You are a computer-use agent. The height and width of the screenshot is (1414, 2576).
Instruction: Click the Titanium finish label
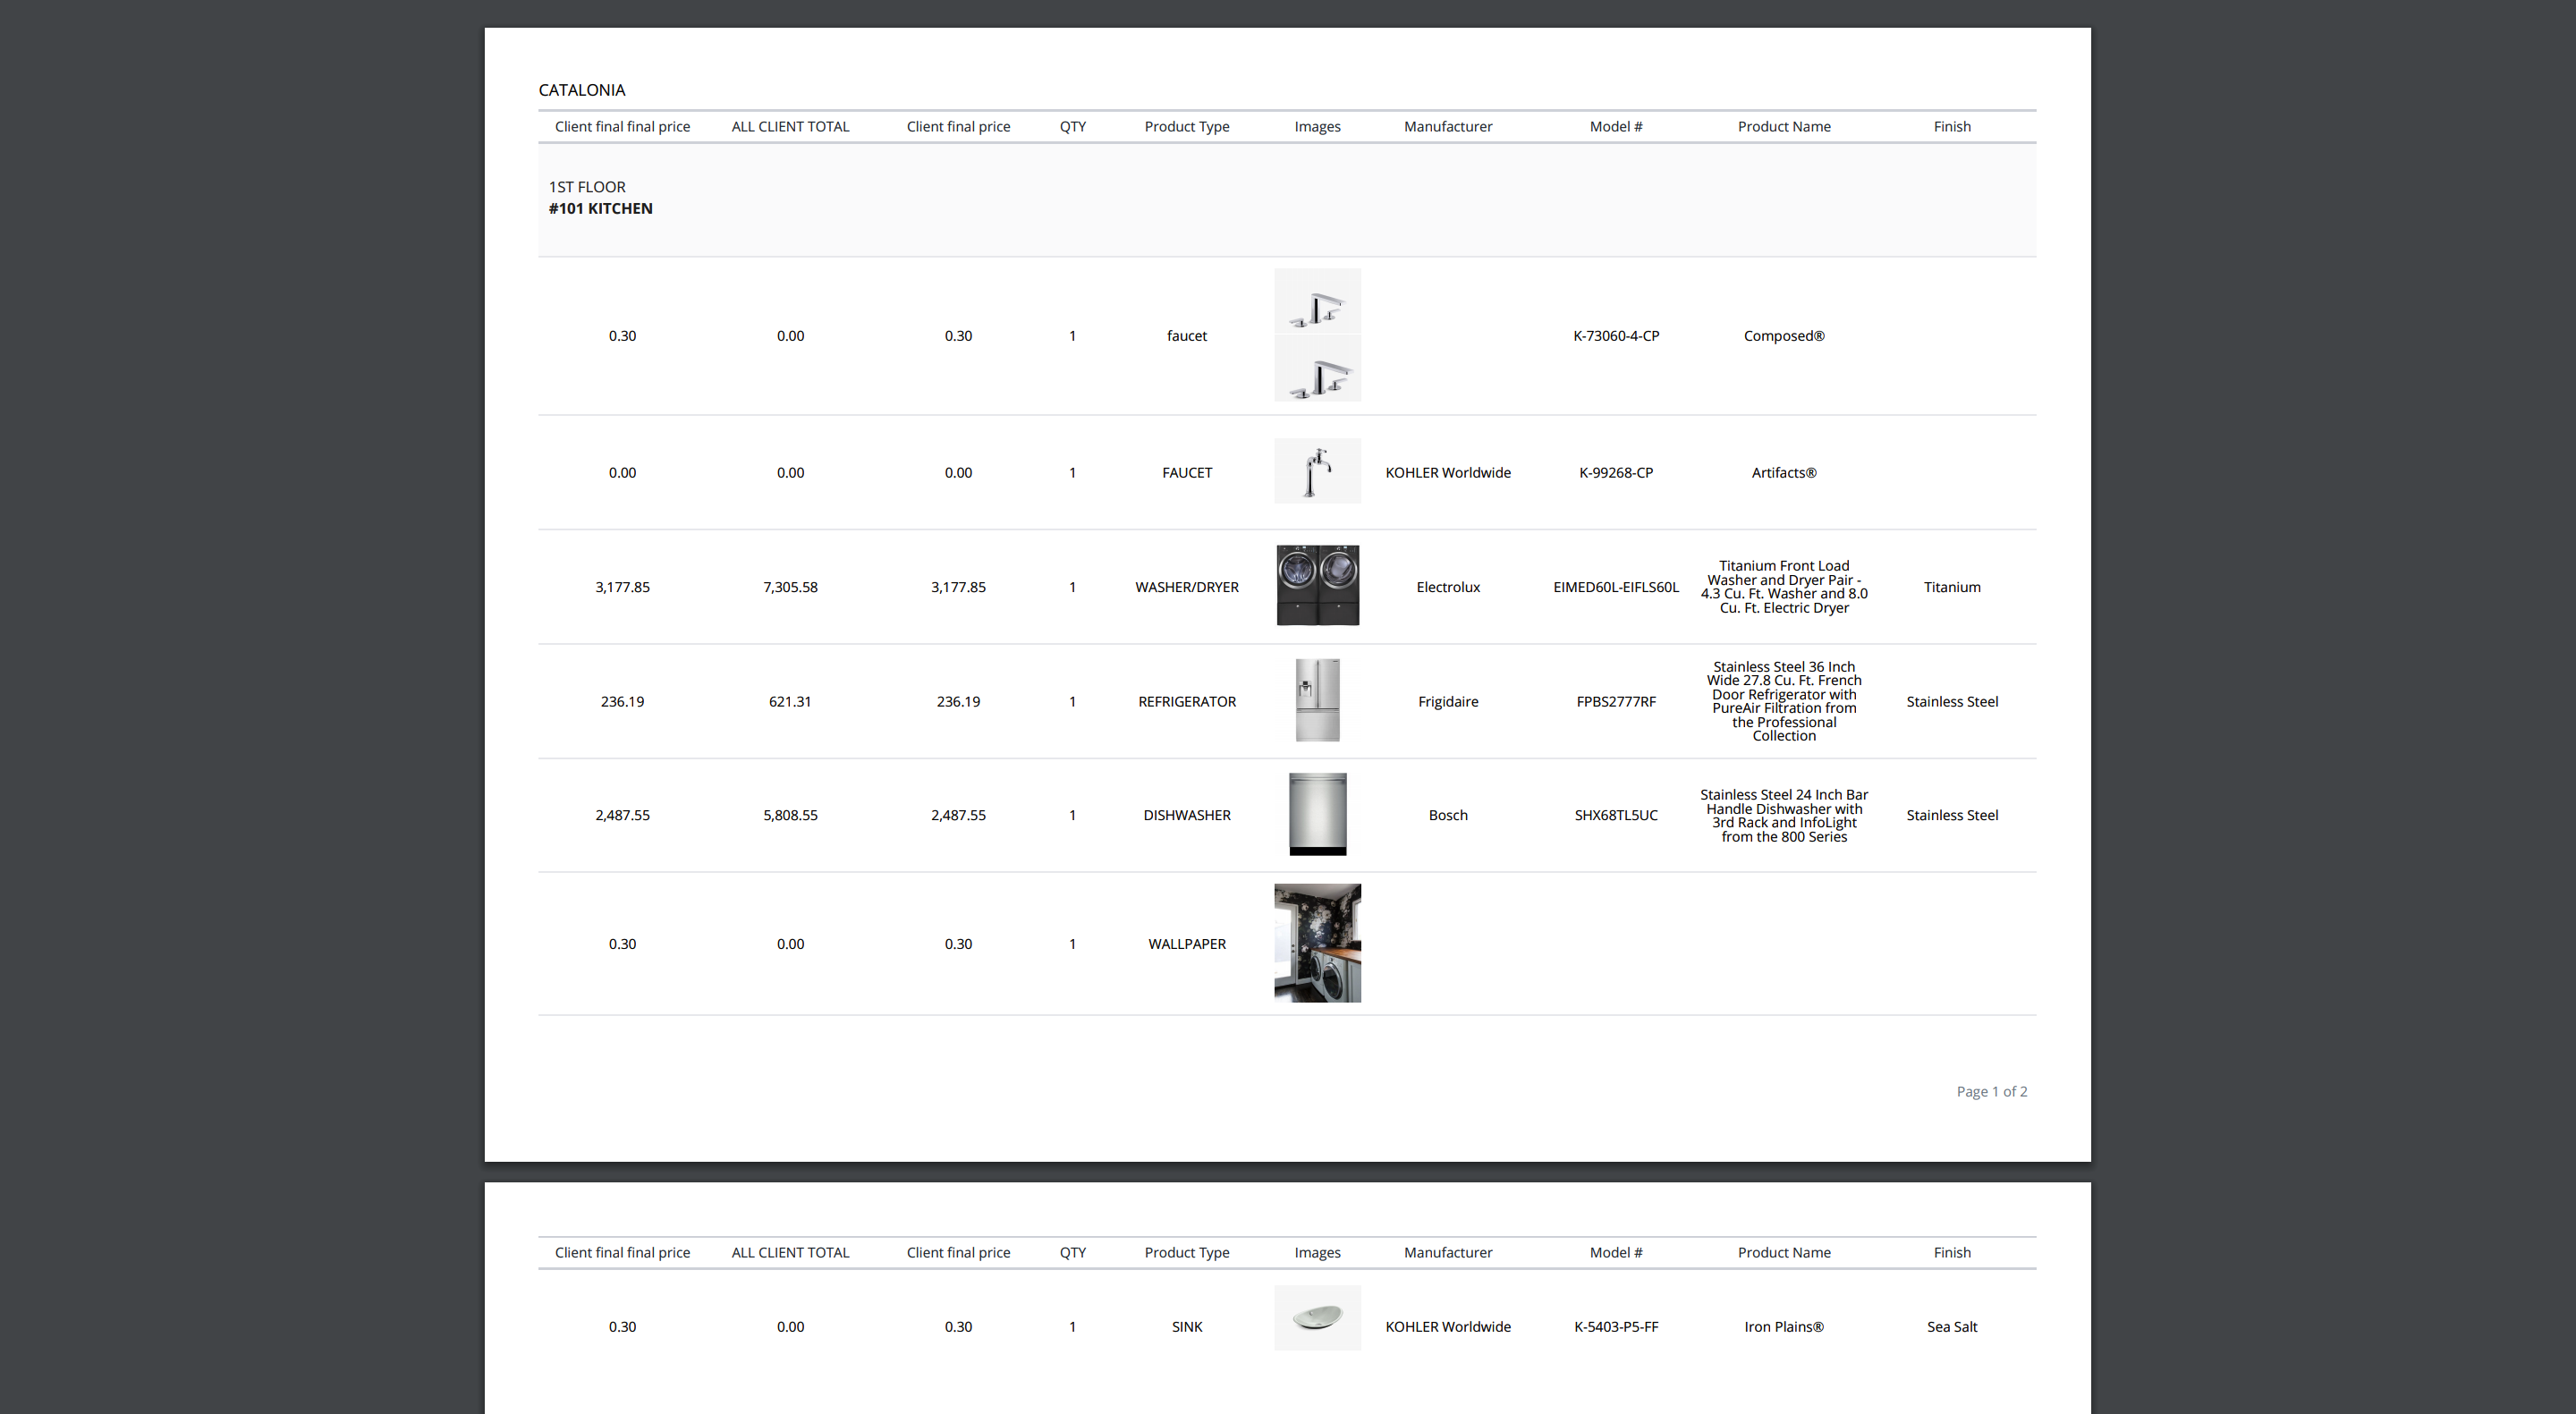1951,586
